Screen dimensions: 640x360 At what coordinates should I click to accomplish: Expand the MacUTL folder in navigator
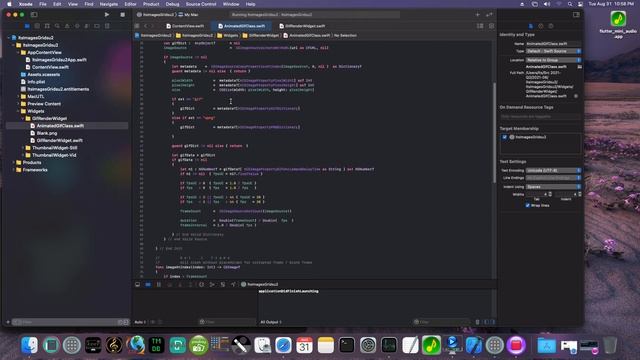(18, 96)
